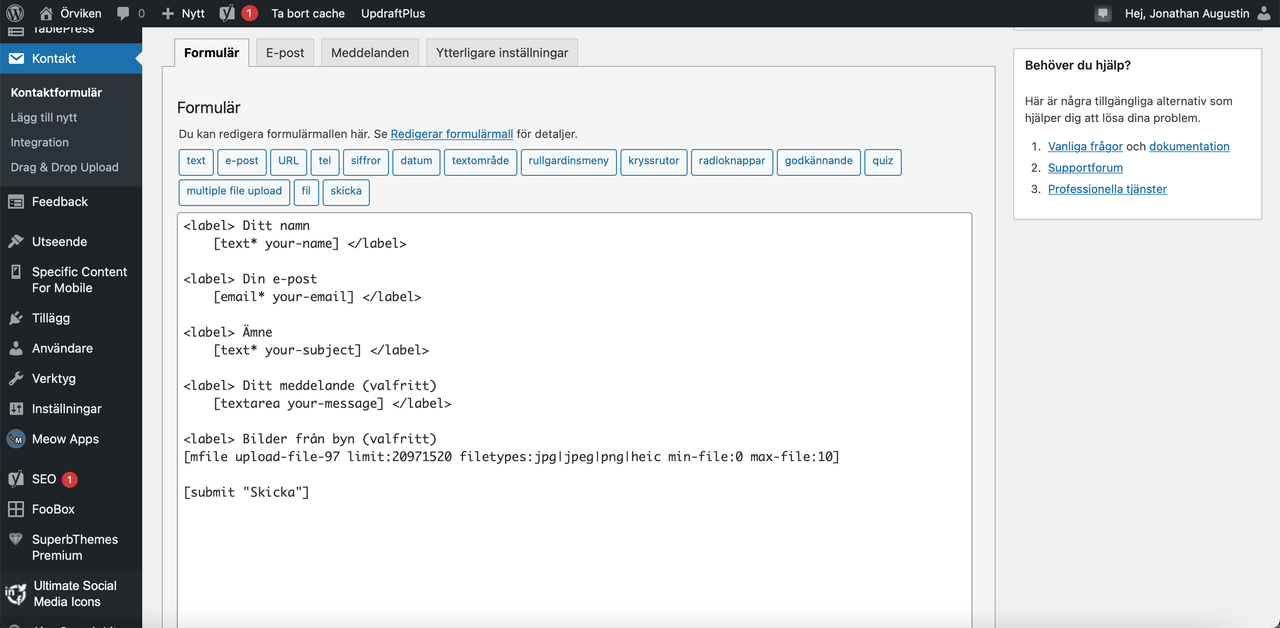Open Yoast icon in admin bar
Image resolution: width=1280 pixels, height=628 pixels.
pyautogui.click(x=227, y=13)
